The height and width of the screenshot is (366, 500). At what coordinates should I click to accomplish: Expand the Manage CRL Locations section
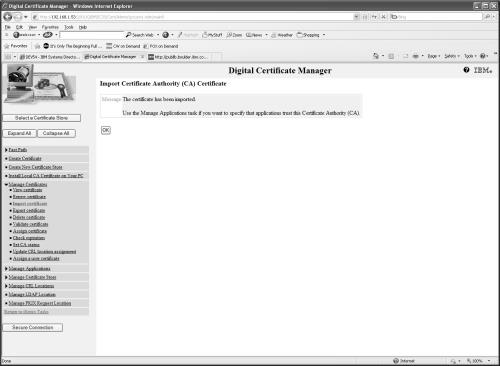pos(6,286)
